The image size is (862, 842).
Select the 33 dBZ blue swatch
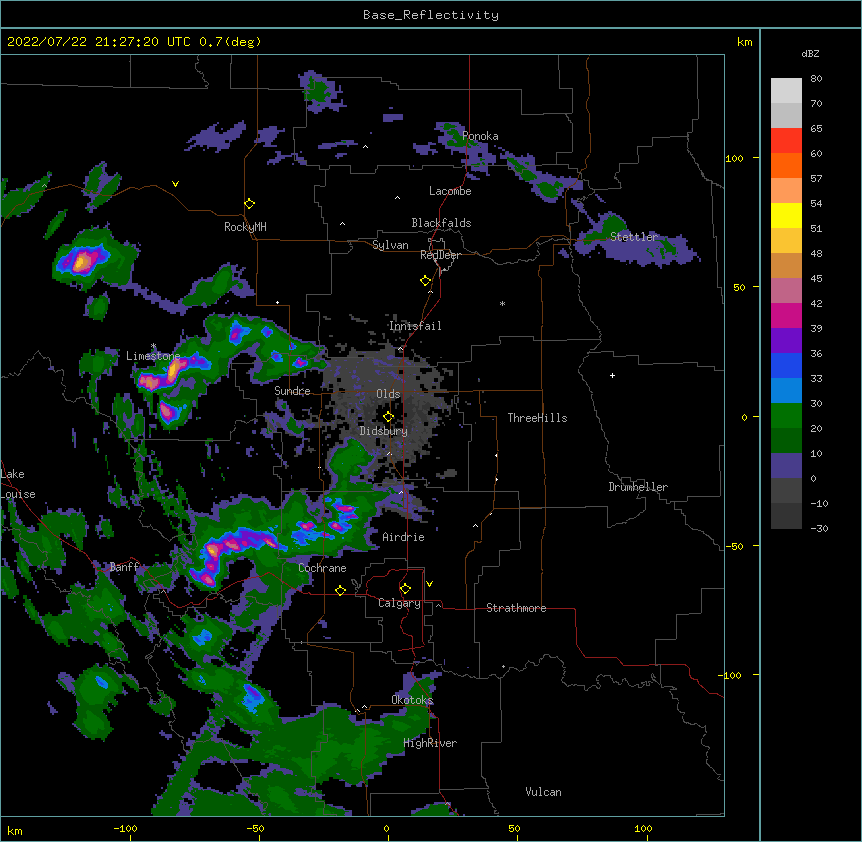tap(786, 365)
